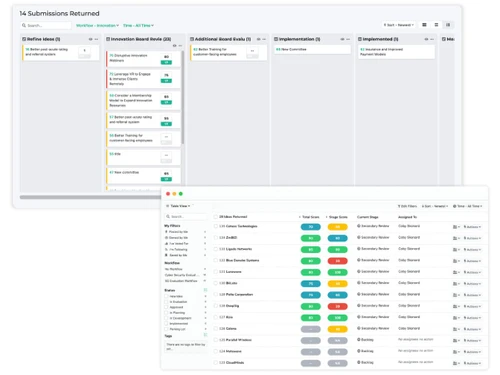The image size is (500, 375).
Task: Select the Implemented column checkbox
Action: (360, 39)
